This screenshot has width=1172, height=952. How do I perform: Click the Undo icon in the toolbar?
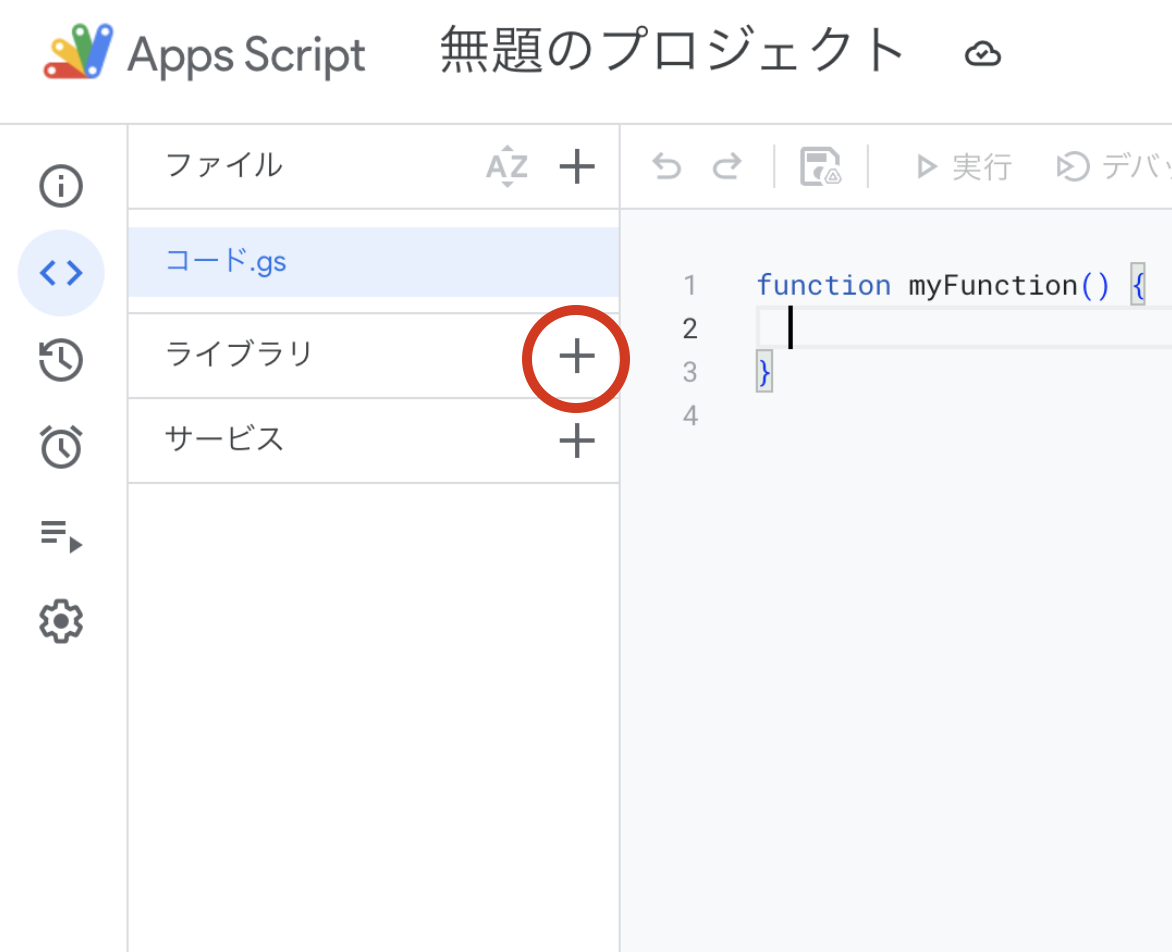[666, 167]
